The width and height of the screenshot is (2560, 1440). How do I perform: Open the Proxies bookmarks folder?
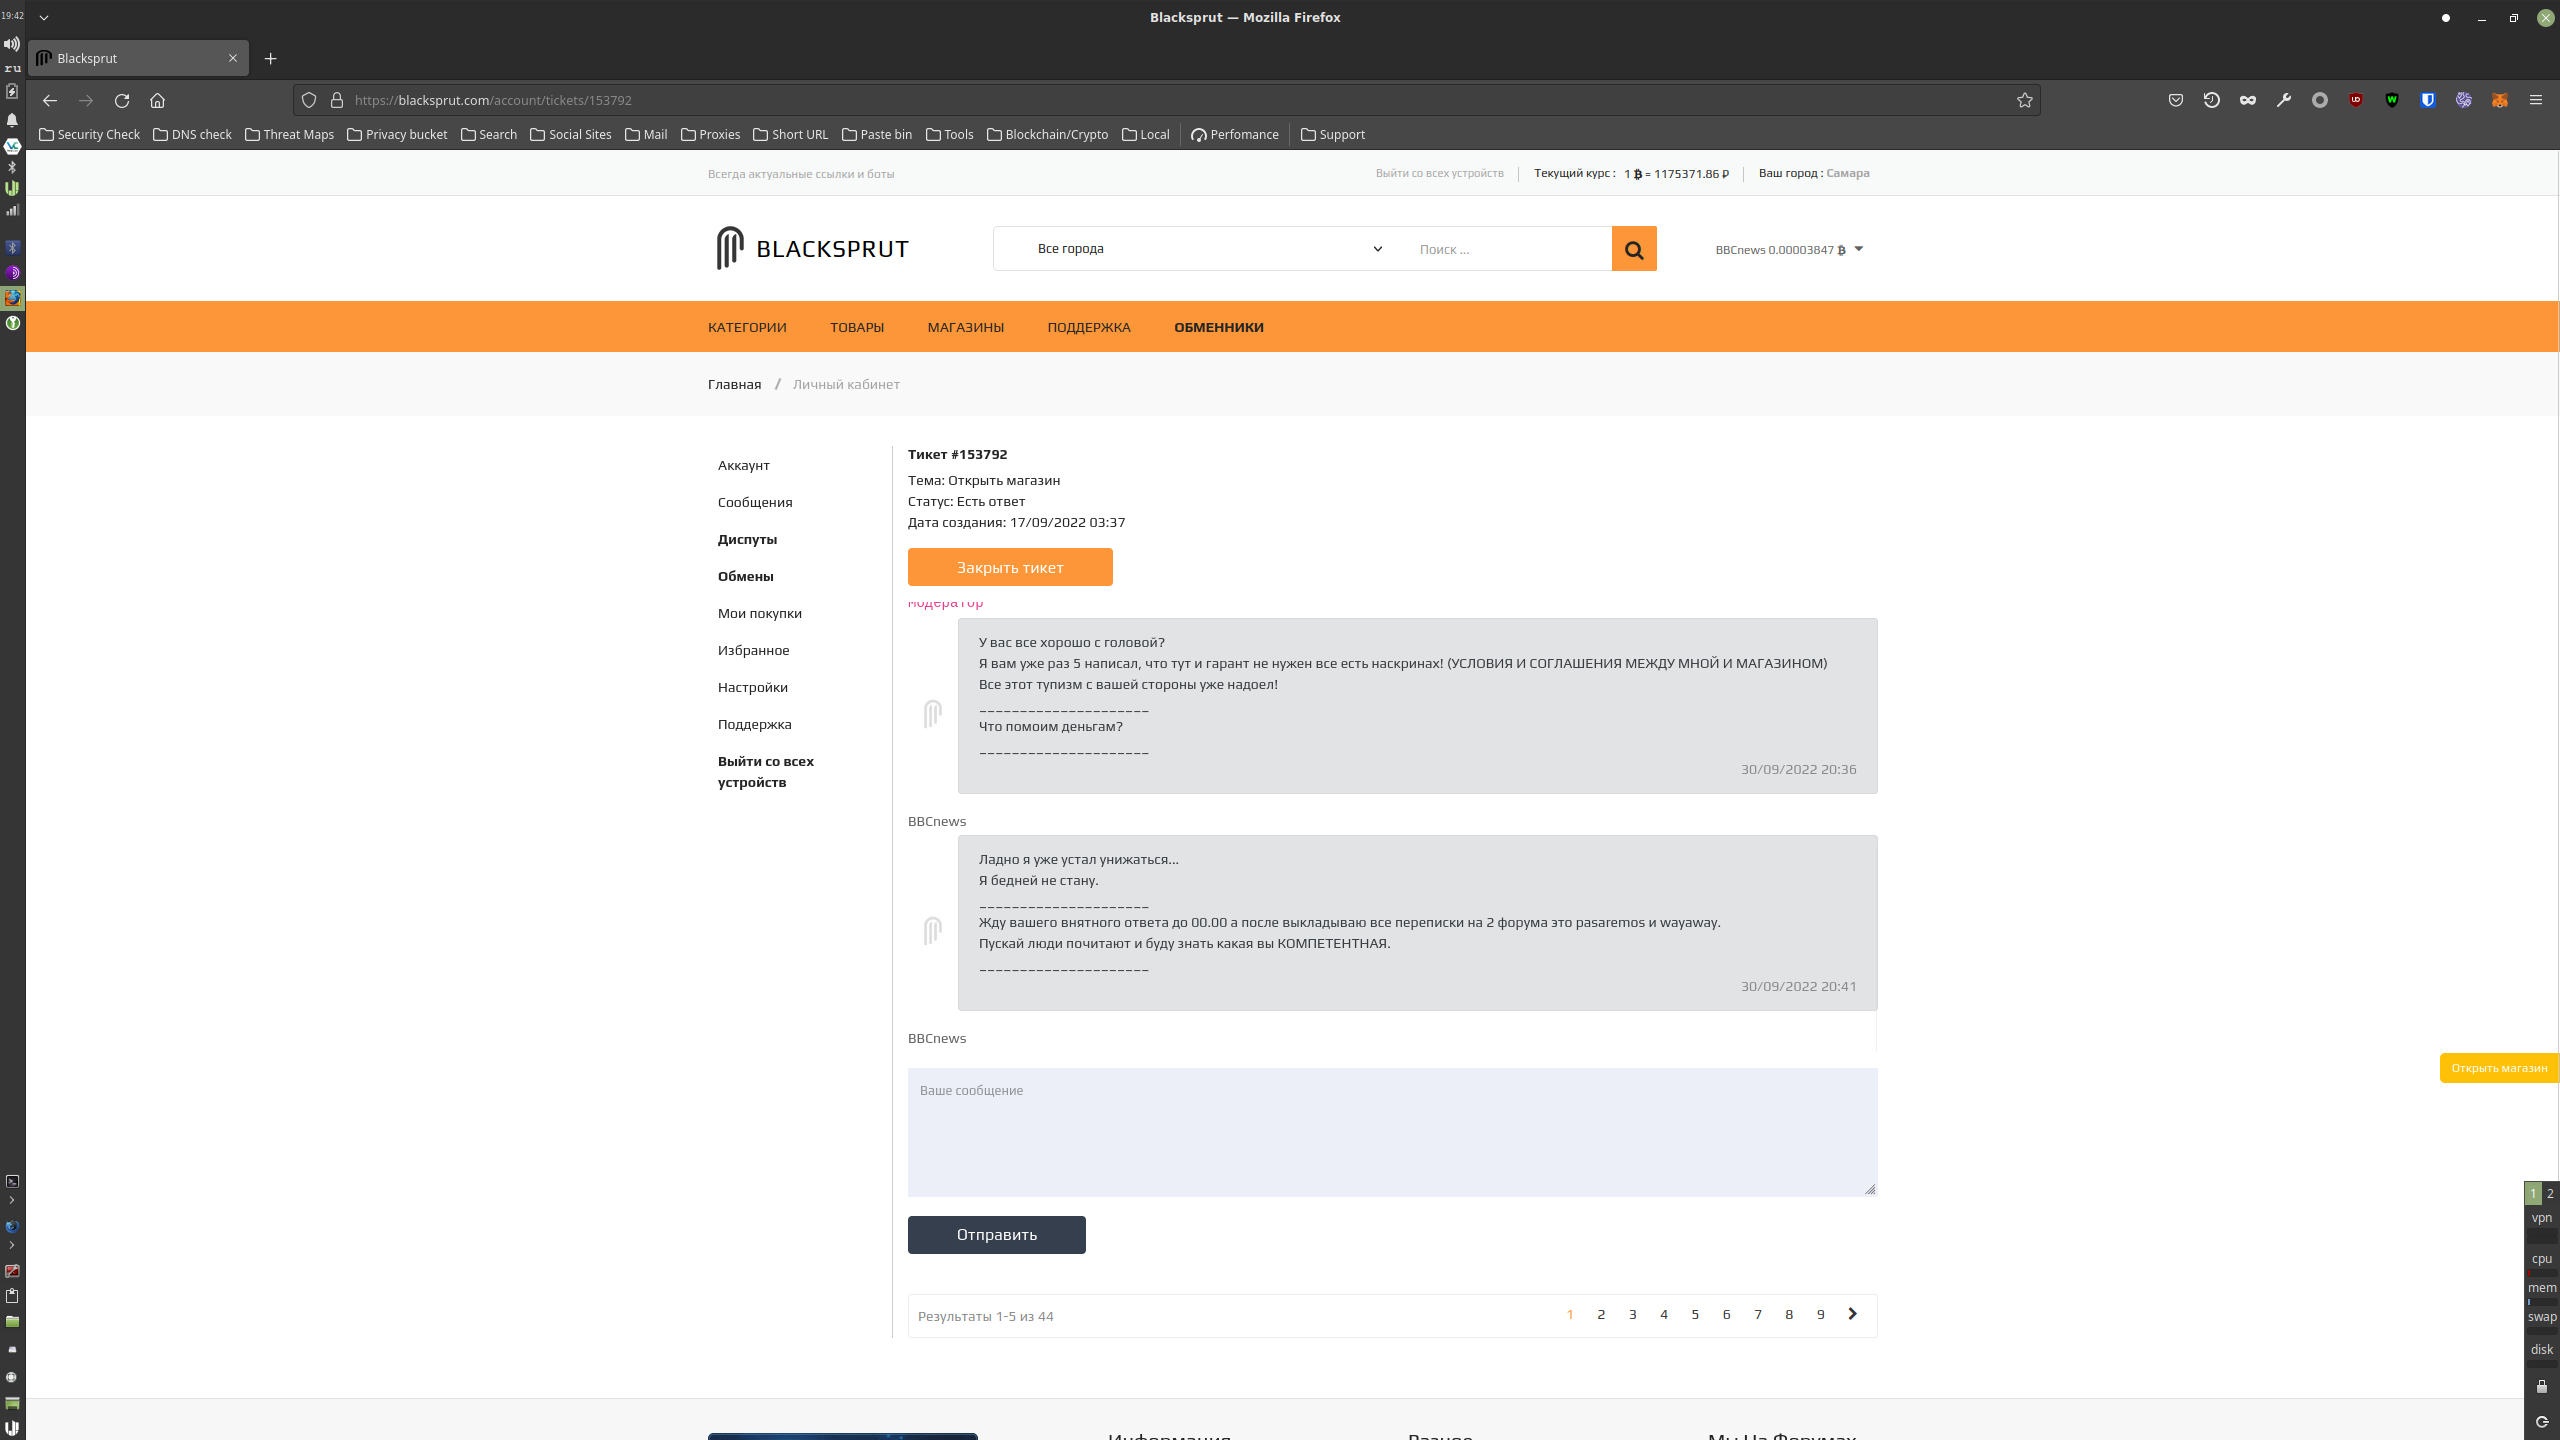[710, 134]
